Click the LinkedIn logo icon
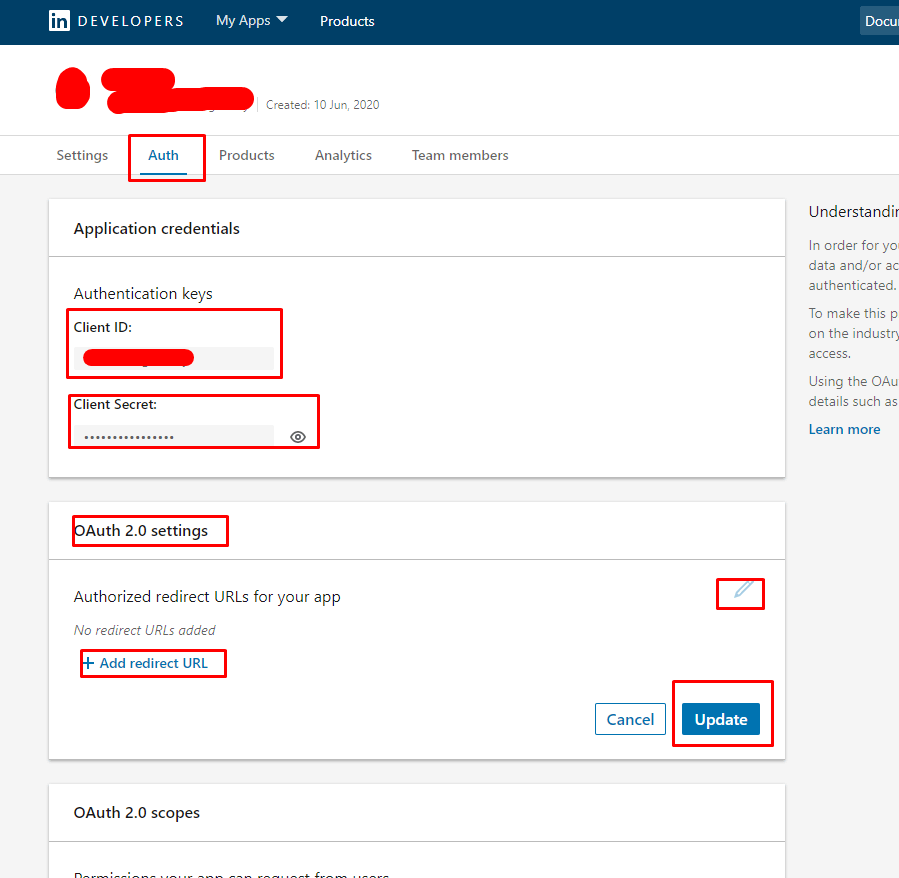899x878 pixels. 59,21
